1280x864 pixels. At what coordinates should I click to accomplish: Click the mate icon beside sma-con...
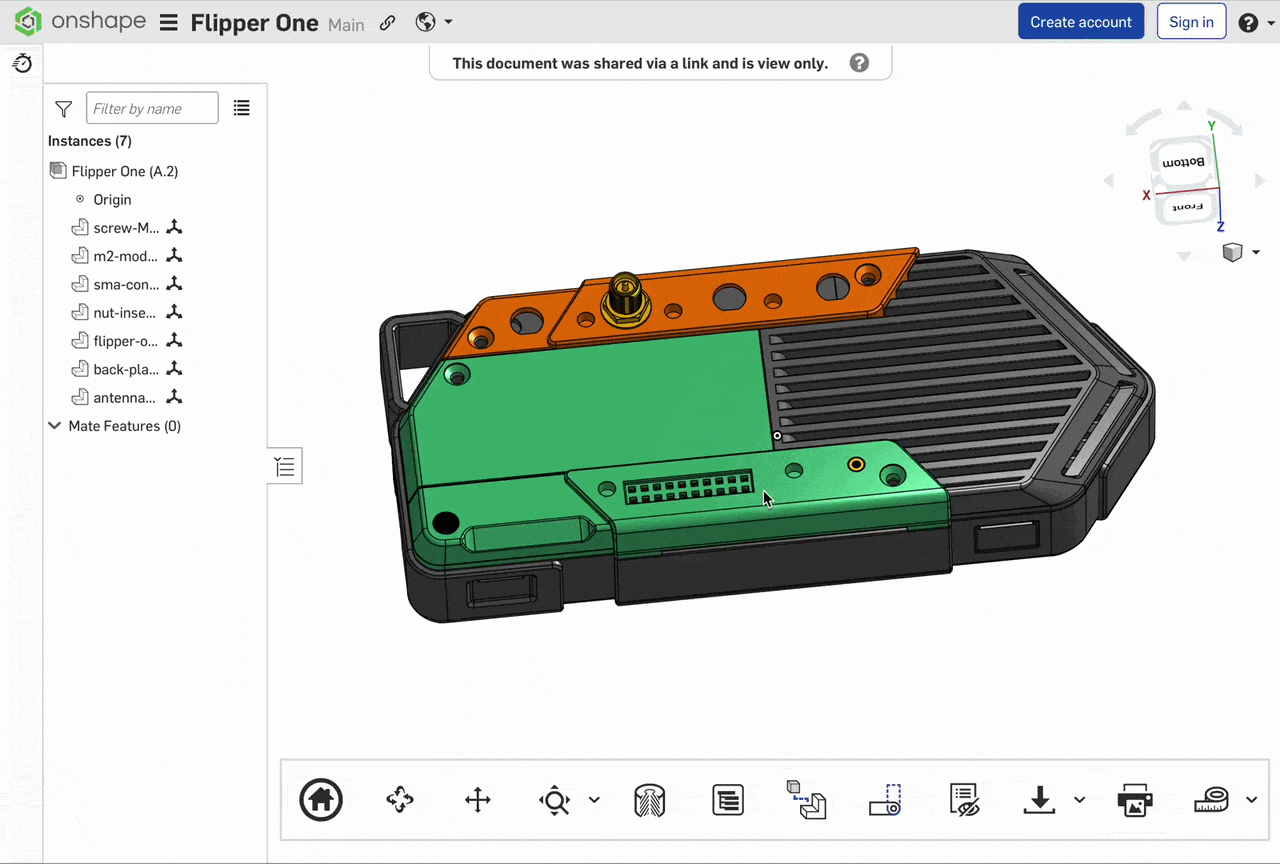(x=174, y=284)
